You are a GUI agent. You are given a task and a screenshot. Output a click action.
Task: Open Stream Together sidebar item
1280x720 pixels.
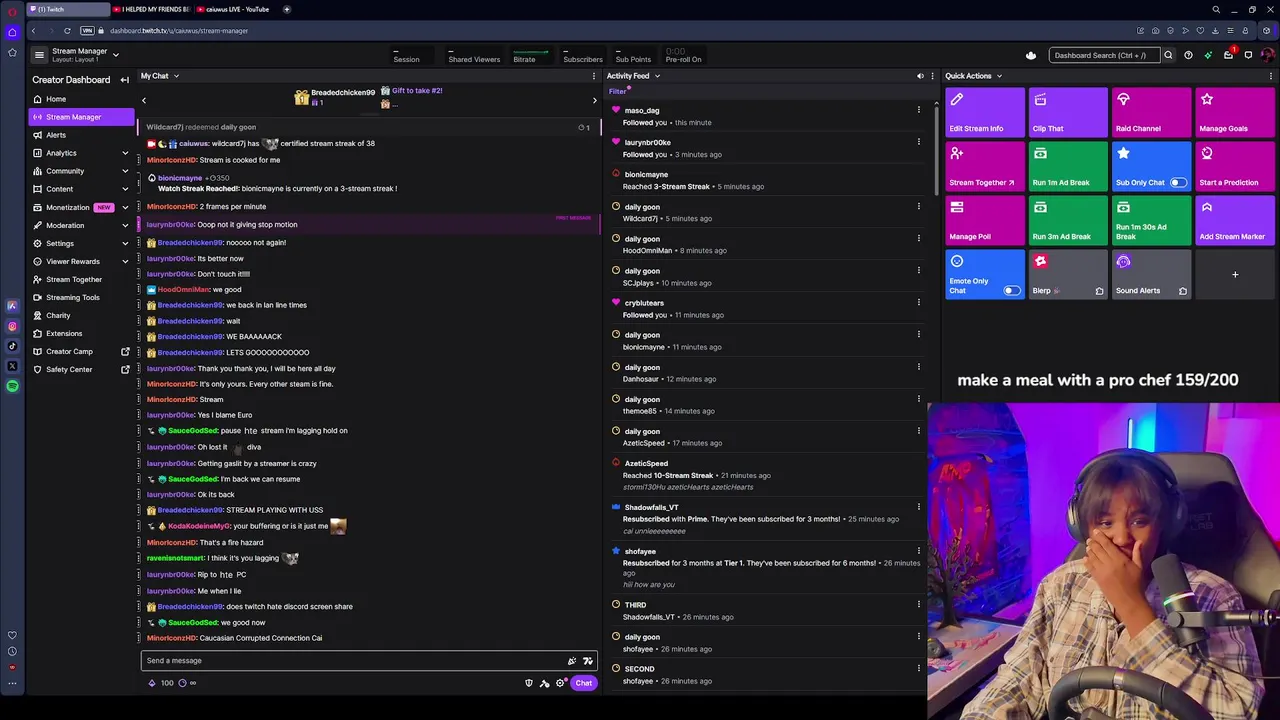click(x=81, y=279)
